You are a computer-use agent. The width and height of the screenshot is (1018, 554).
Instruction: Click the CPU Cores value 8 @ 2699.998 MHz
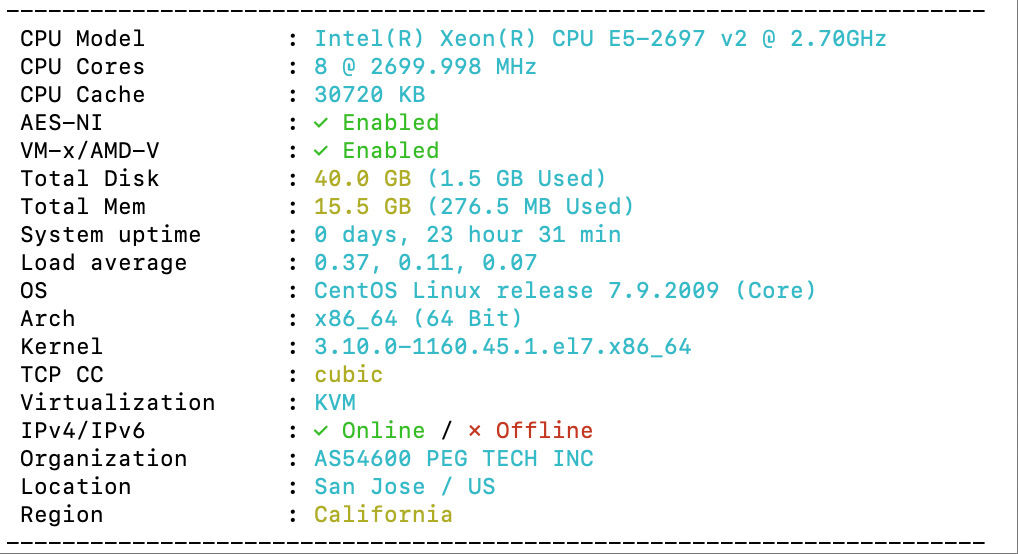click(x=425, y=67)
